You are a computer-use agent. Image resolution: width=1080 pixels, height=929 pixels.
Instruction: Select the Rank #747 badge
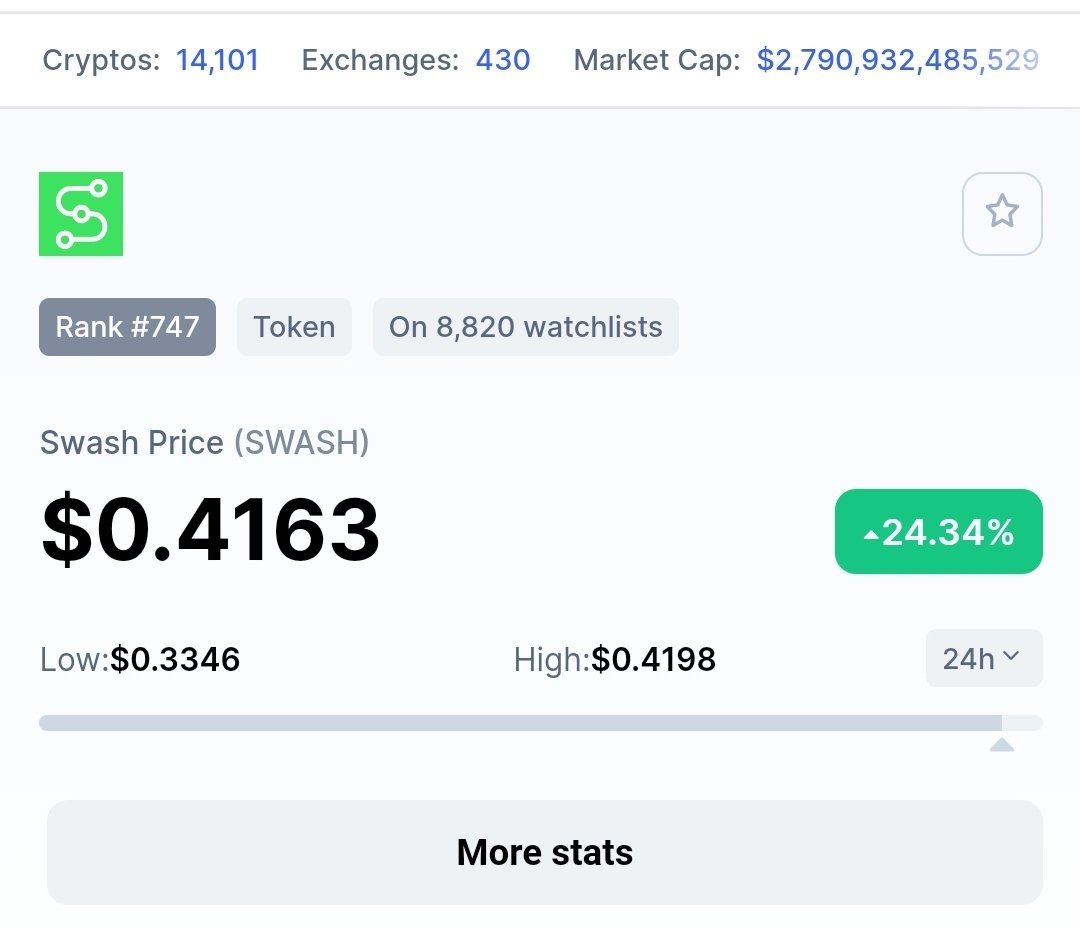[127, 327]
